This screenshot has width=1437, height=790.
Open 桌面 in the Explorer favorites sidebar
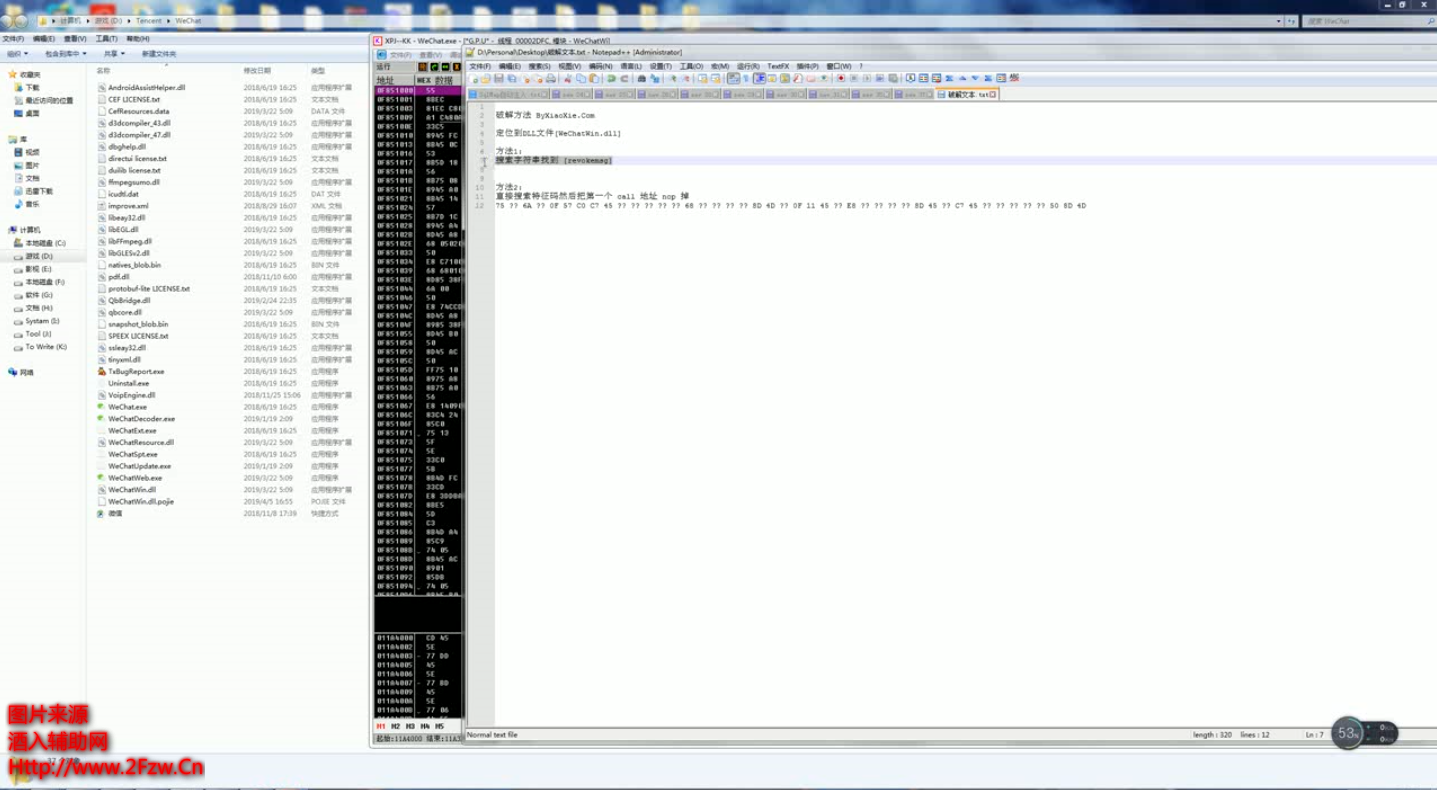32,113
